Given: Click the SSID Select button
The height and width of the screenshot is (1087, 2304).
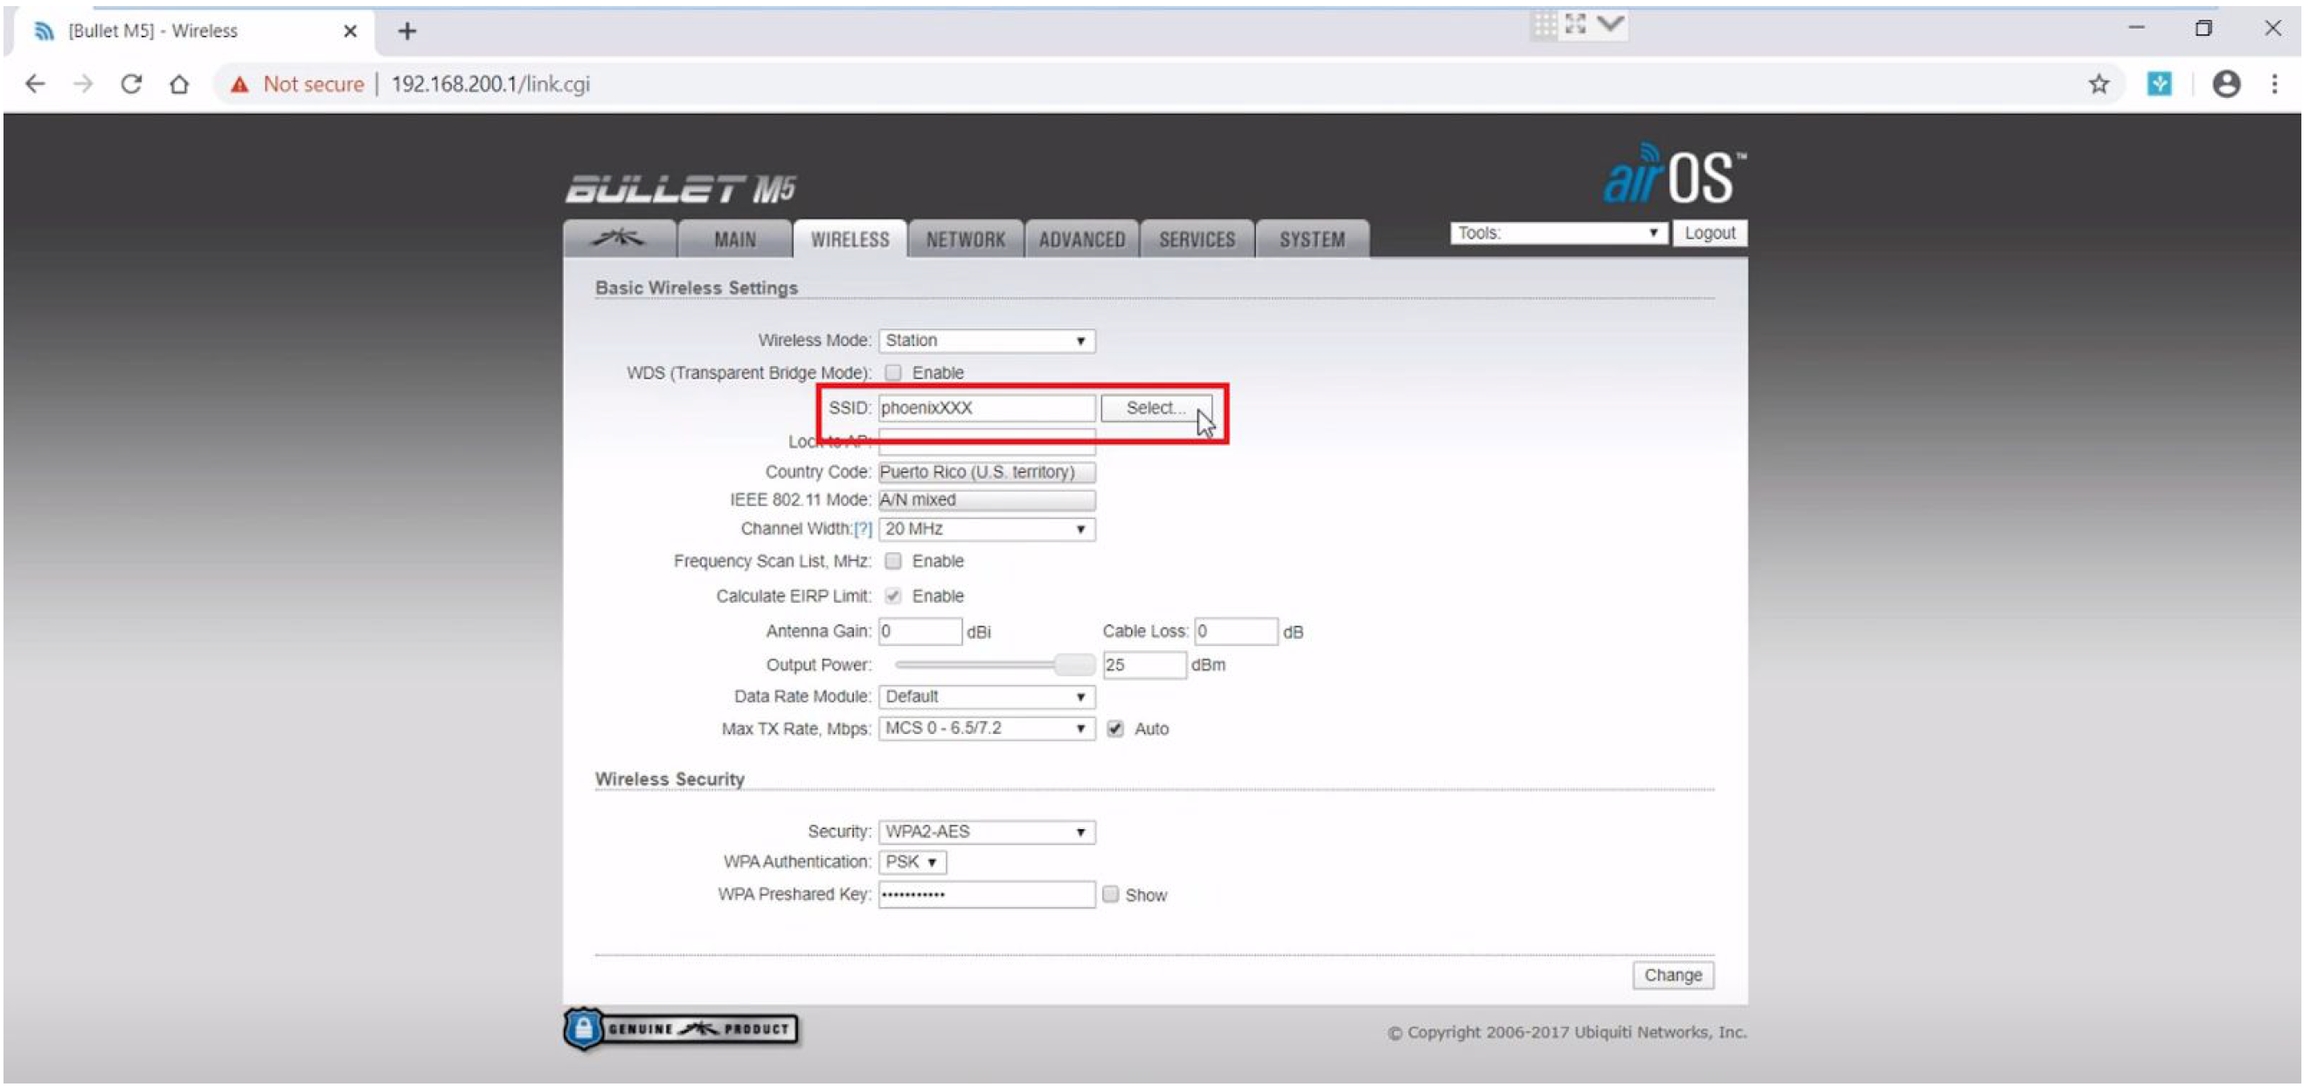Looking at the screenshot, I should [1156, 408].
